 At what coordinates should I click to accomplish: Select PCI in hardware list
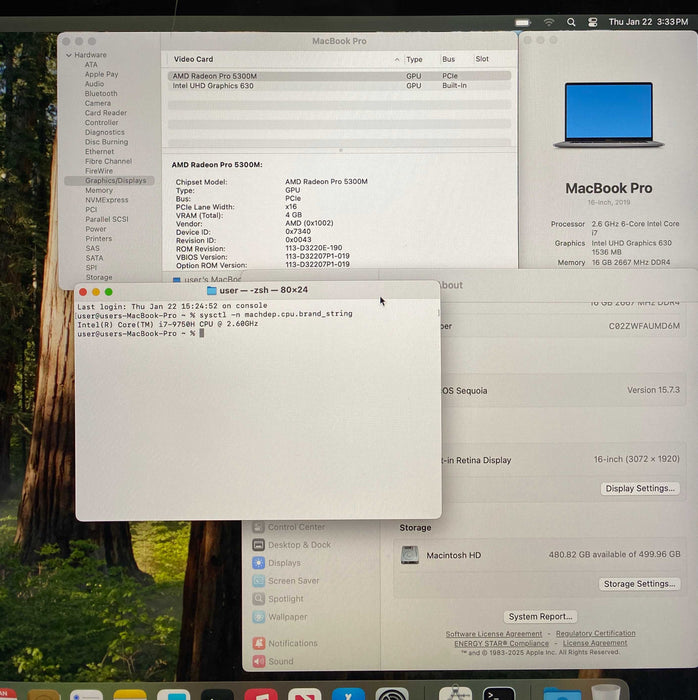click(91, 209)
